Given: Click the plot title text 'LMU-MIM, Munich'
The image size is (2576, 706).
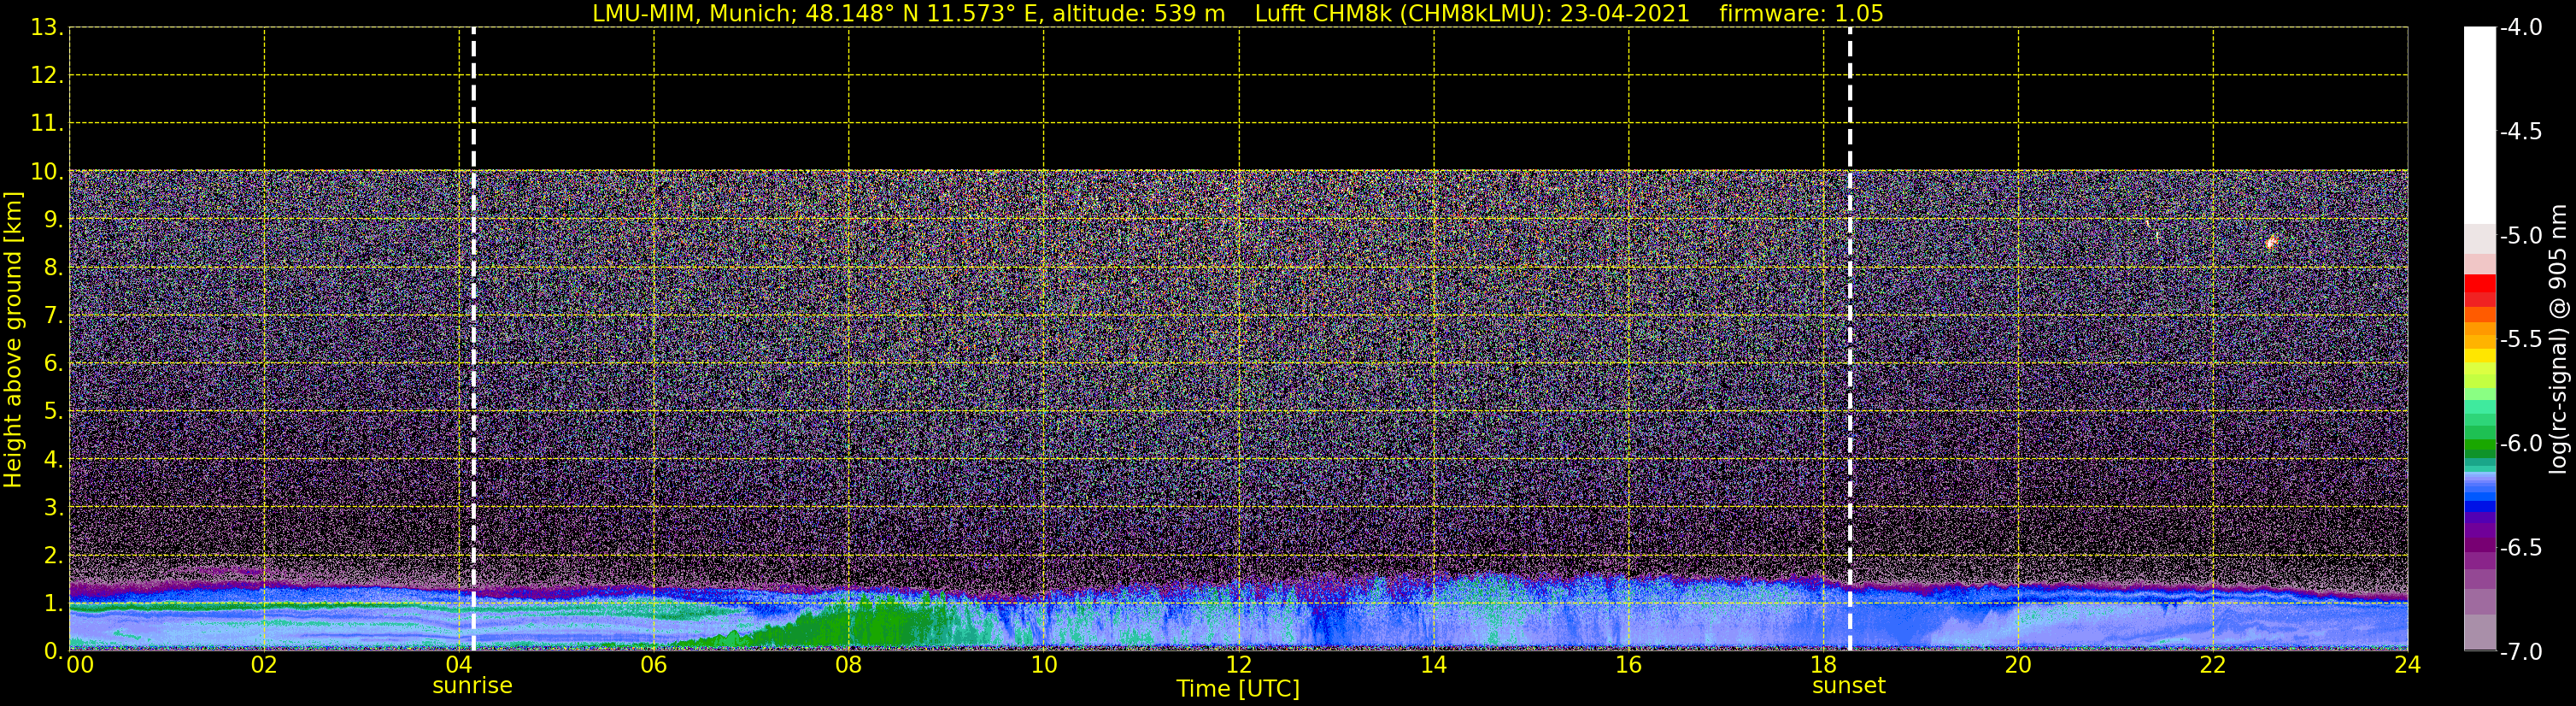Looking at the screenshot, I should click(x=693, y=14).
